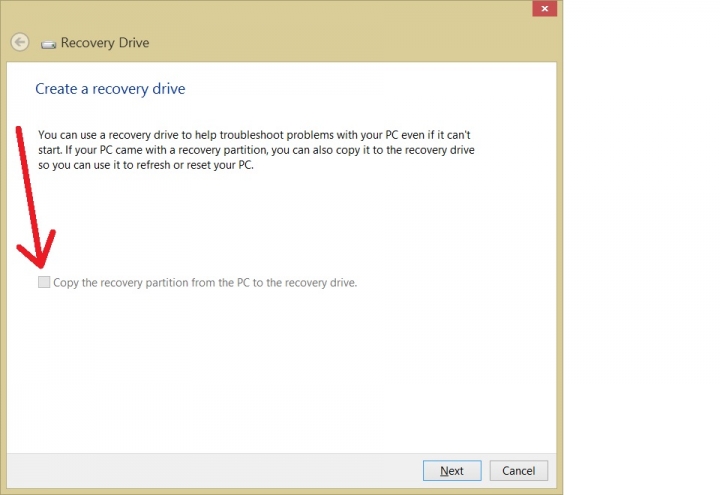Click the red arrowhead above the checkbox
Viewport: 720px width, 495px height.
pos(37,250)
